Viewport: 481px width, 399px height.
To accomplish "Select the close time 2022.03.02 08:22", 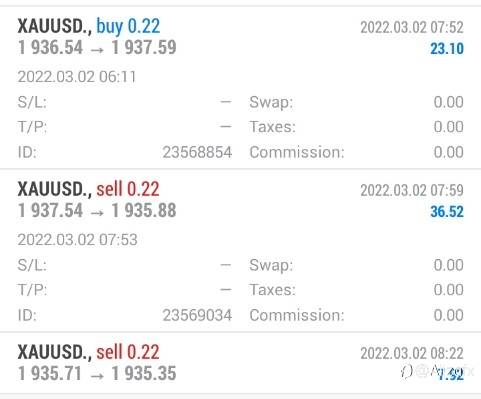I will point(412,353).
